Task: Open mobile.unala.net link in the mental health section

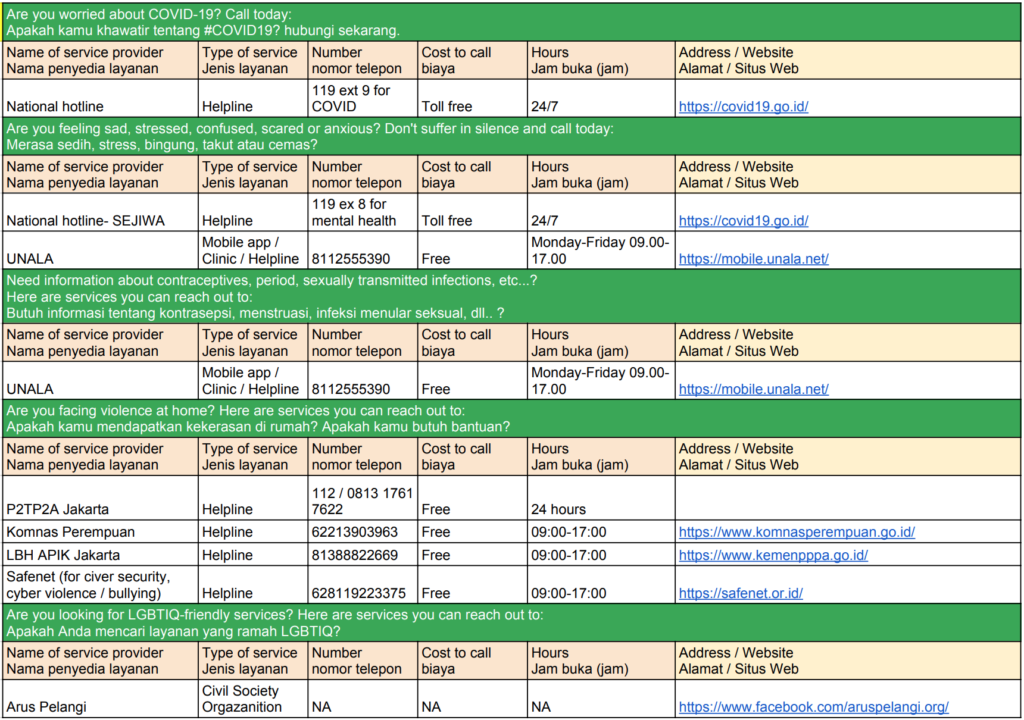Action: pos(754,259)
